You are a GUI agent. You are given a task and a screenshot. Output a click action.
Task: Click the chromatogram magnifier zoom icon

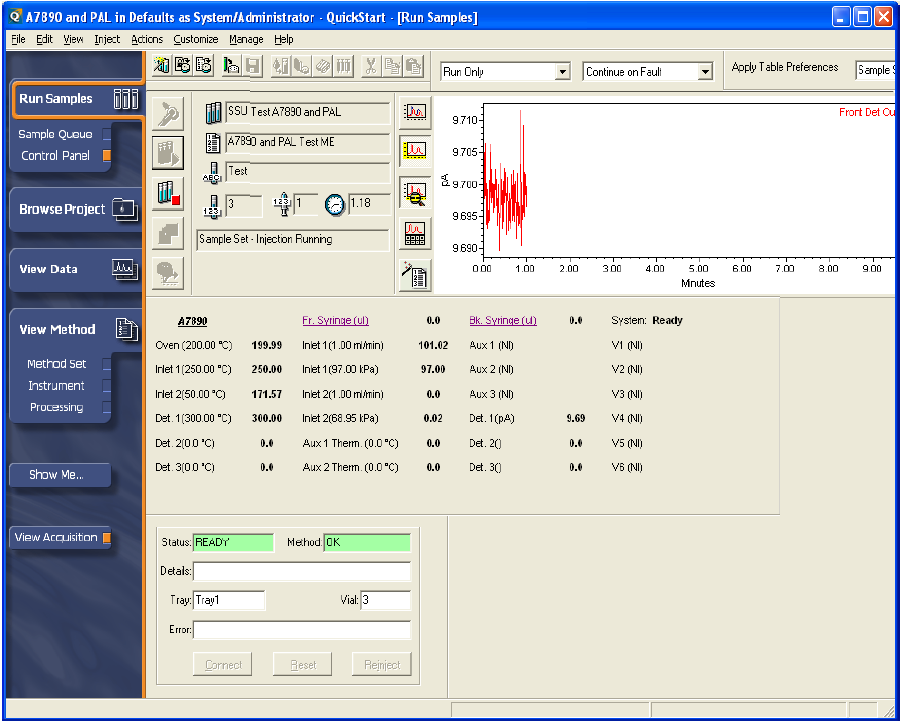pyautogui.click(x=415, y=193)
